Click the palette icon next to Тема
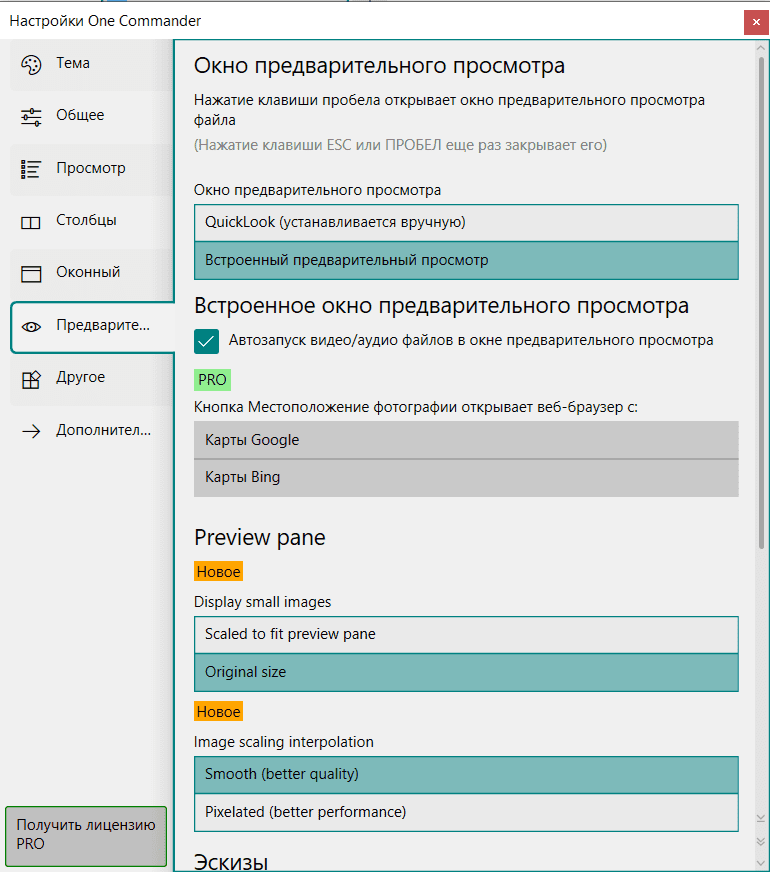The height and width of the screenshot is (872, 770). (31, 64)
